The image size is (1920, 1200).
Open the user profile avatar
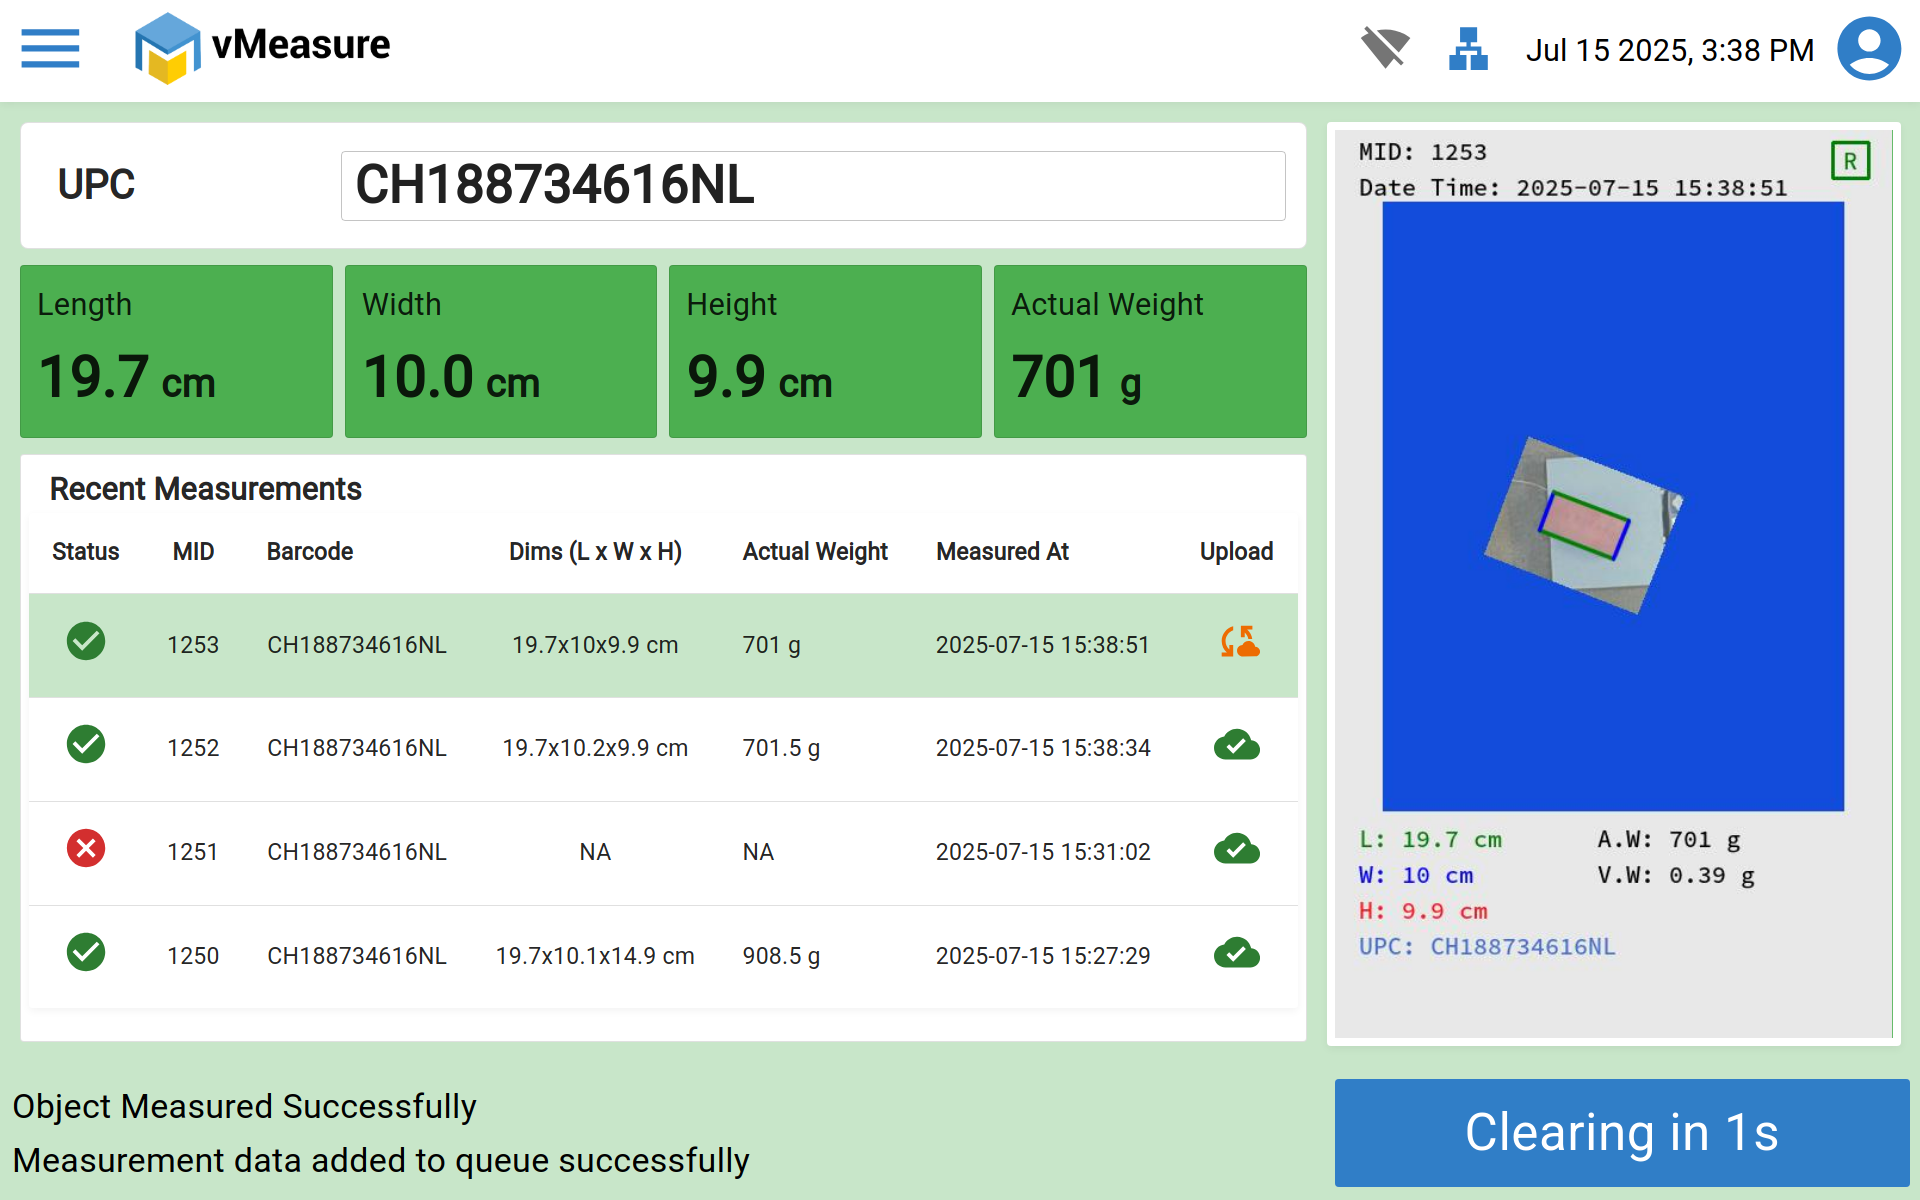click(1868, 49)
